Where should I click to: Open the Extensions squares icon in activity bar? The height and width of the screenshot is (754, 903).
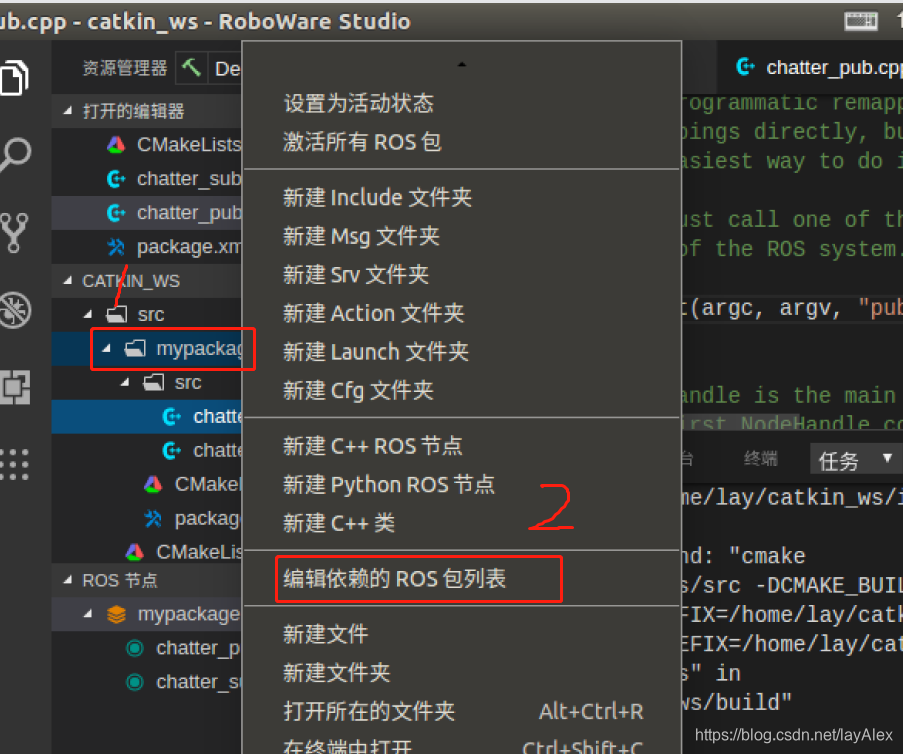pyautogui.click(x=15, y=387)
